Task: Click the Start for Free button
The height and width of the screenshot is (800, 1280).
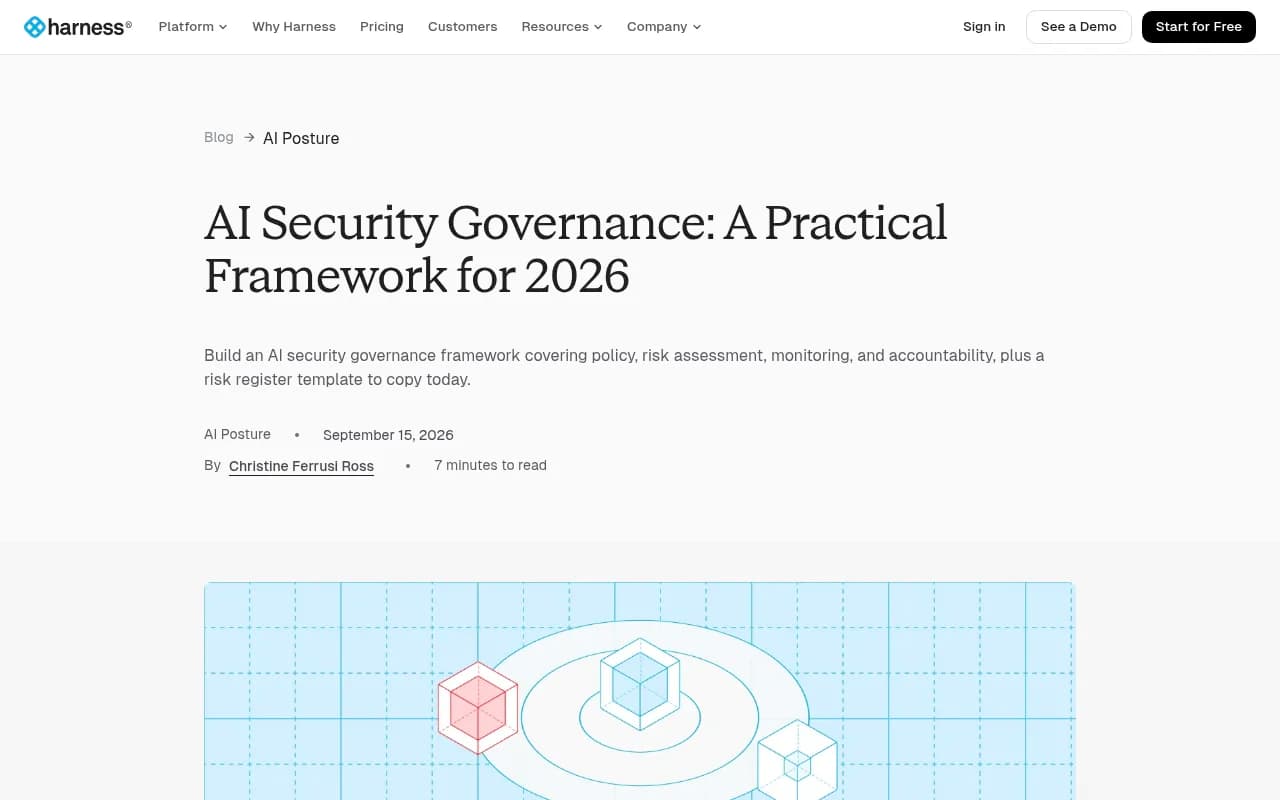Action: coord(1199,27)
